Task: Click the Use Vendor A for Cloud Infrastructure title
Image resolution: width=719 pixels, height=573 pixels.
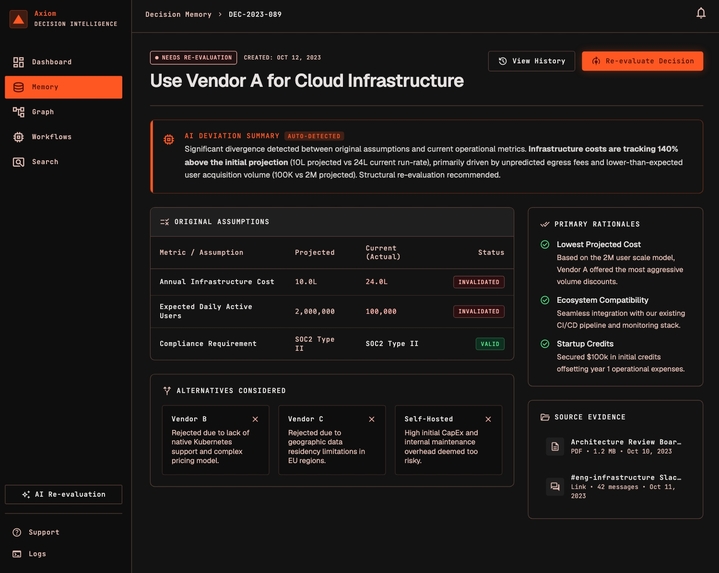Action: point(307,81)
